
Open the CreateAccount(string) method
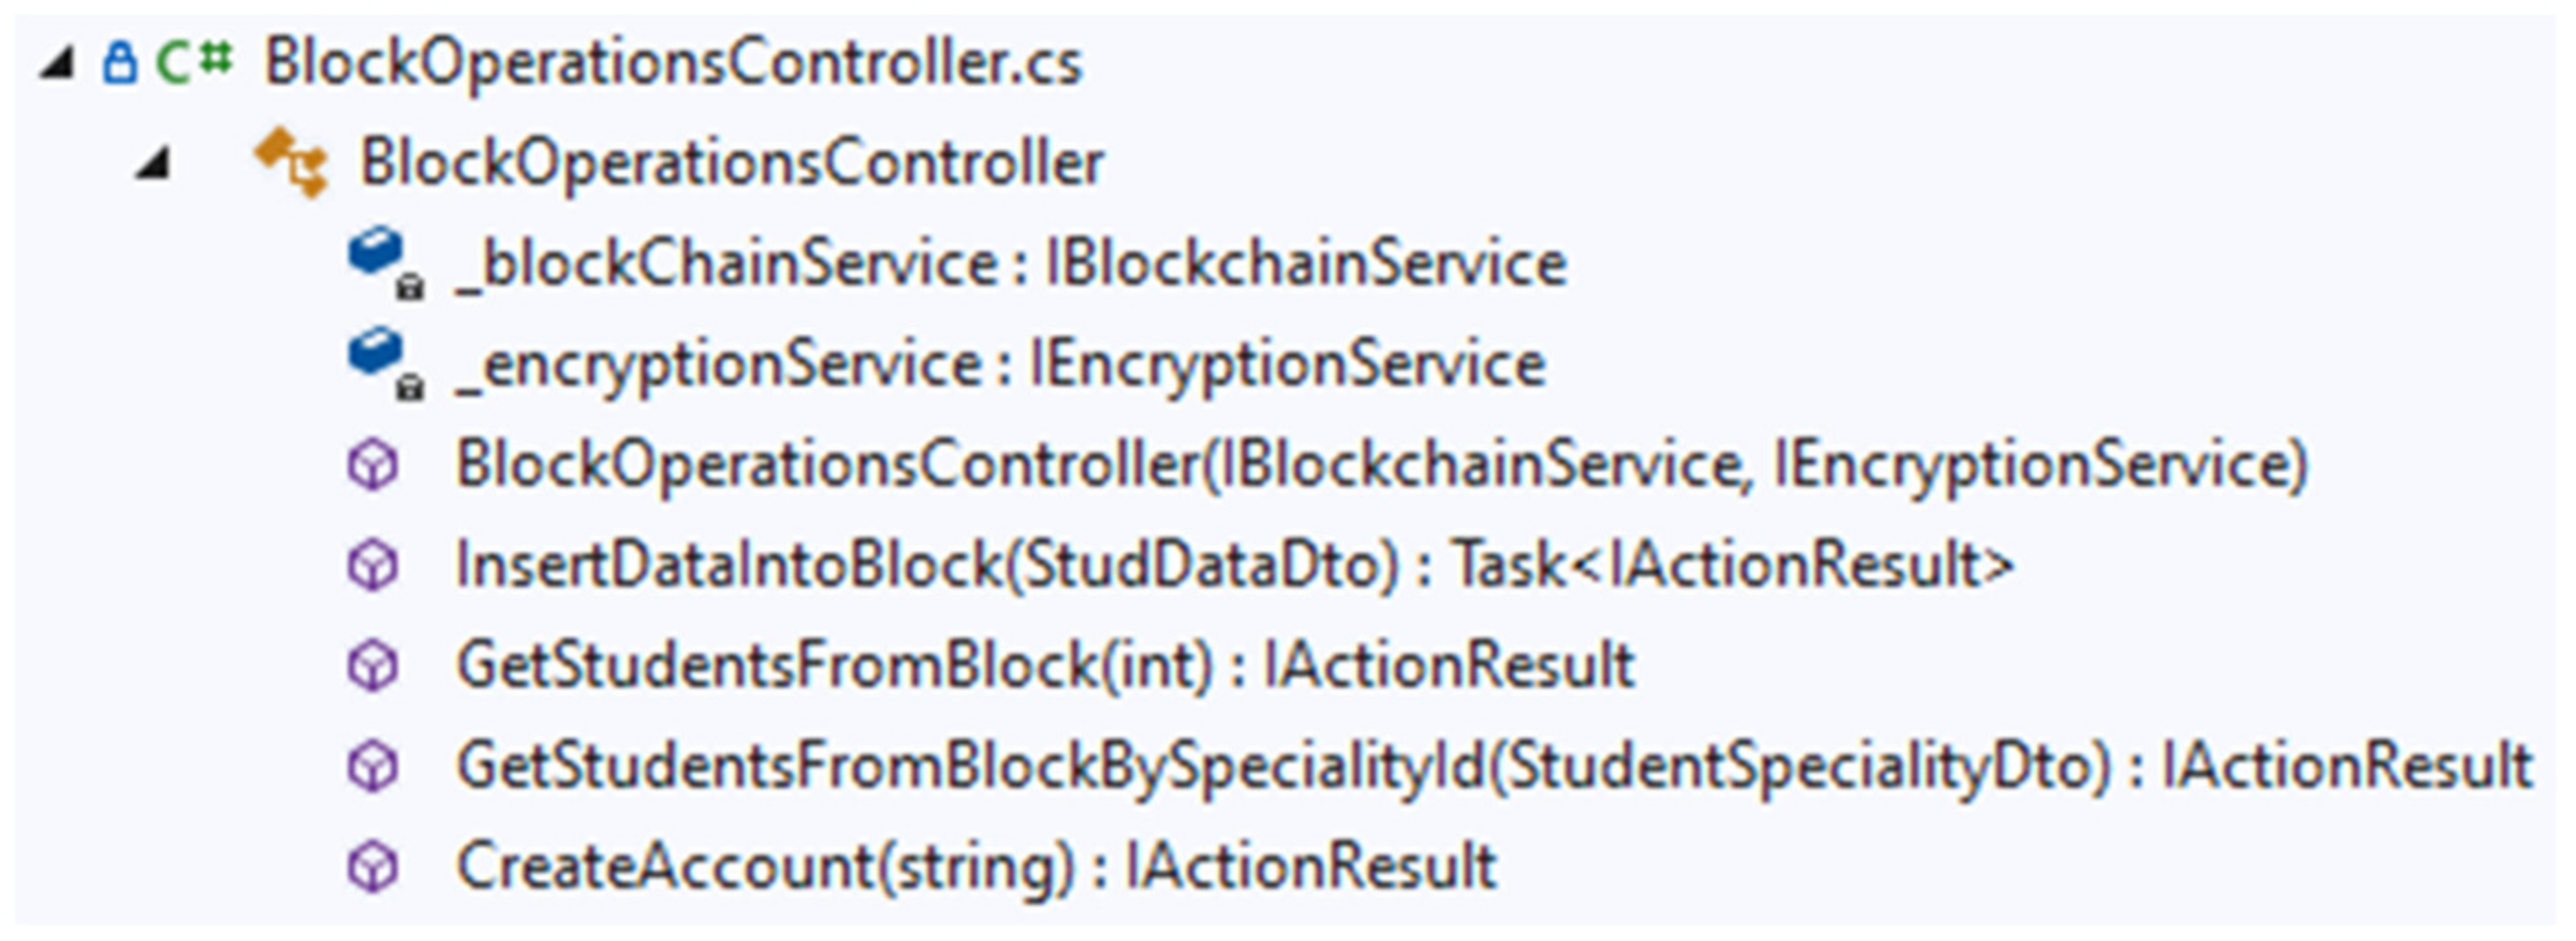coord(975,867)
